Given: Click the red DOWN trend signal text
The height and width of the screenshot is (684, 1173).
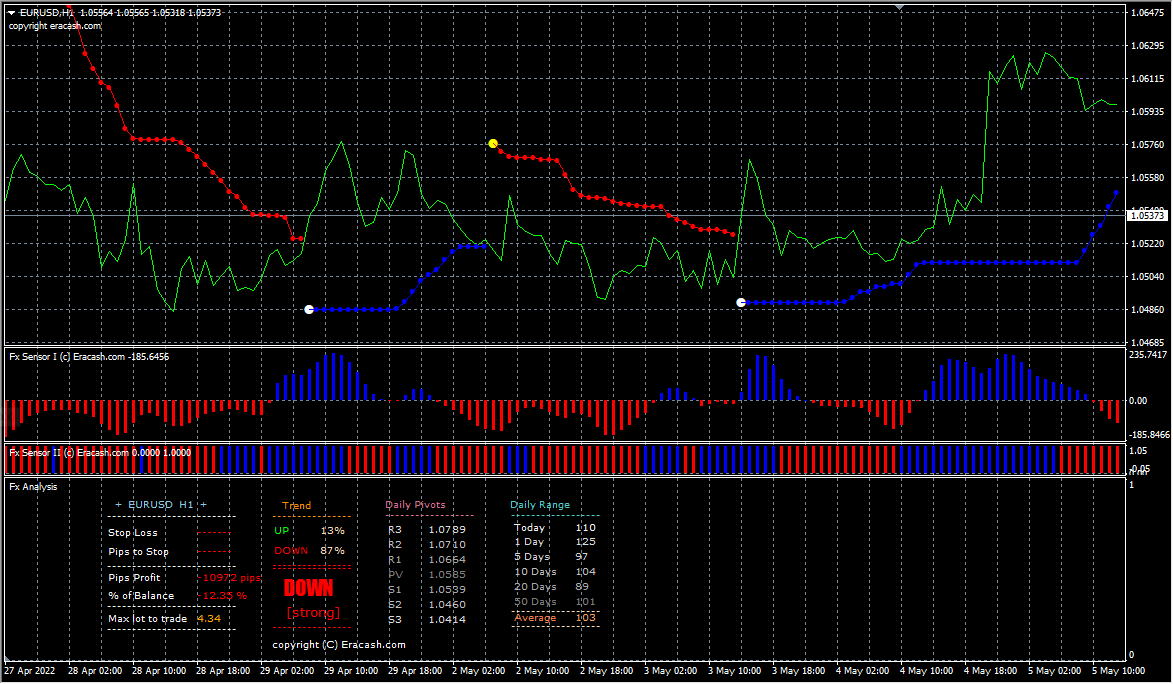Looking at the screenshot, I should pos(308,588).
